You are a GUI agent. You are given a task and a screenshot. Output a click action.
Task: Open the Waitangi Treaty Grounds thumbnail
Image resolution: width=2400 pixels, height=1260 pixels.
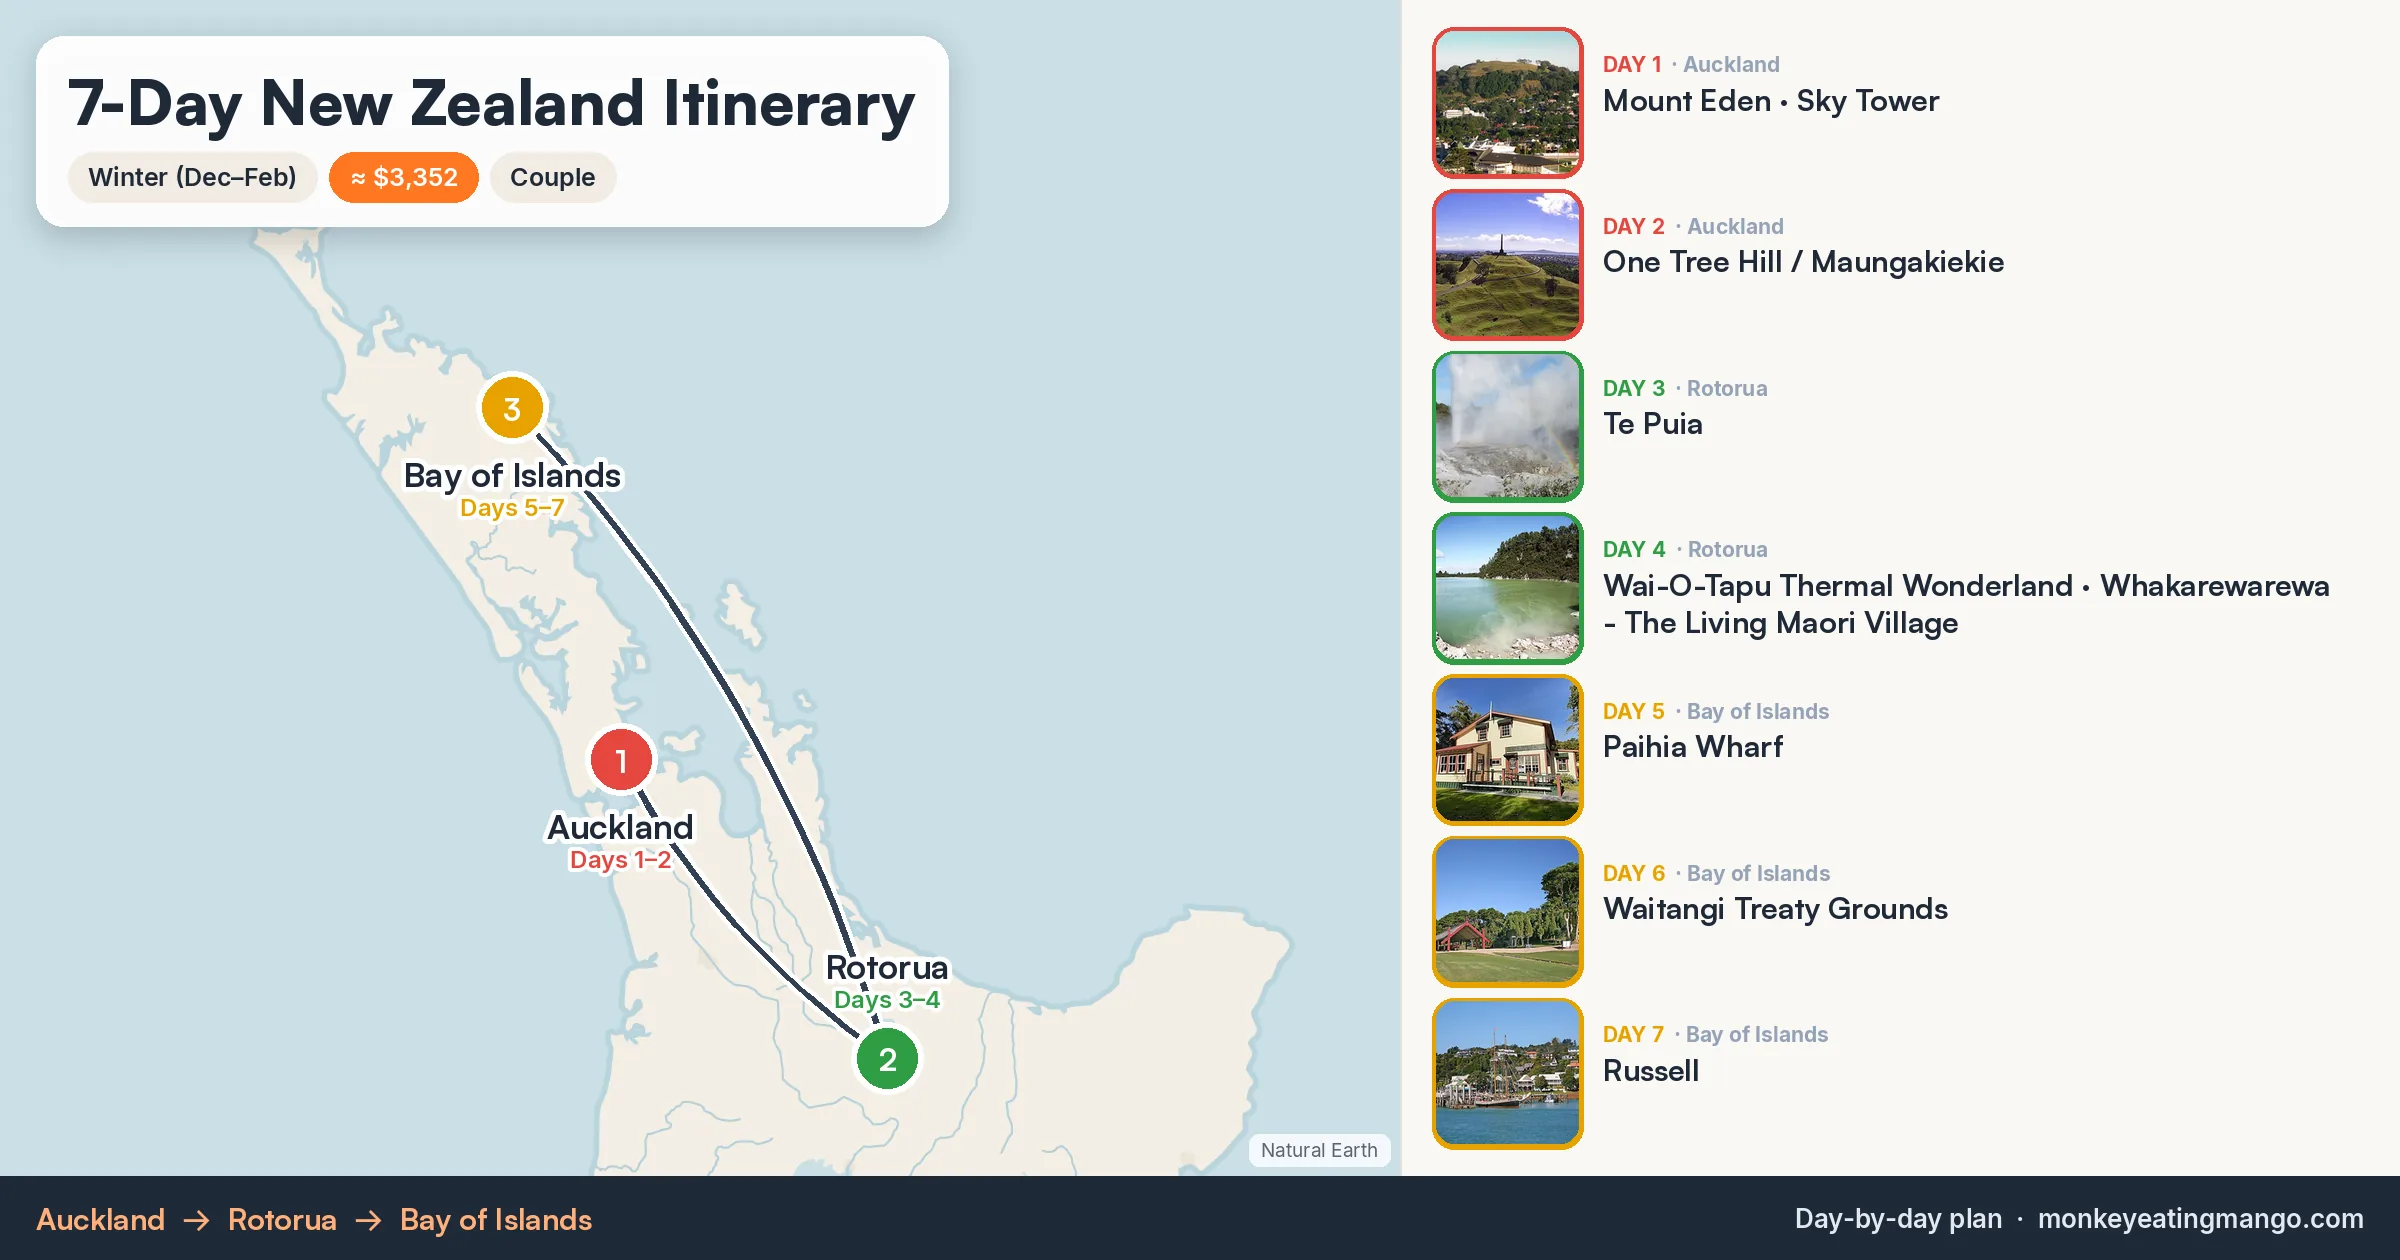pyautogui.click(x=1508, y=912)
